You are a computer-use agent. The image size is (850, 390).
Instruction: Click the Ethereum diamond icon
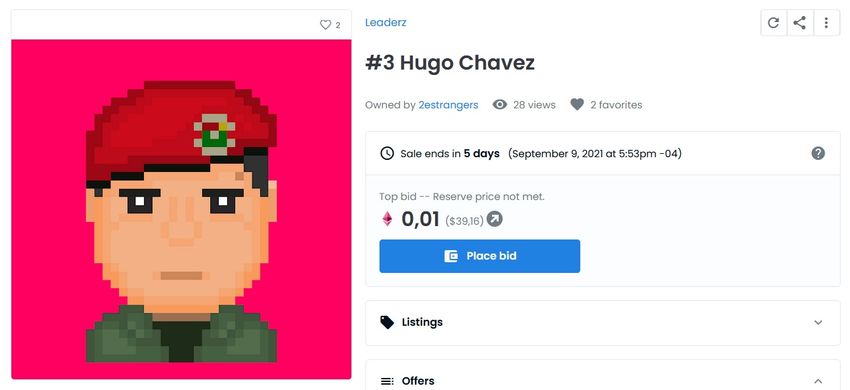point(387,219)
